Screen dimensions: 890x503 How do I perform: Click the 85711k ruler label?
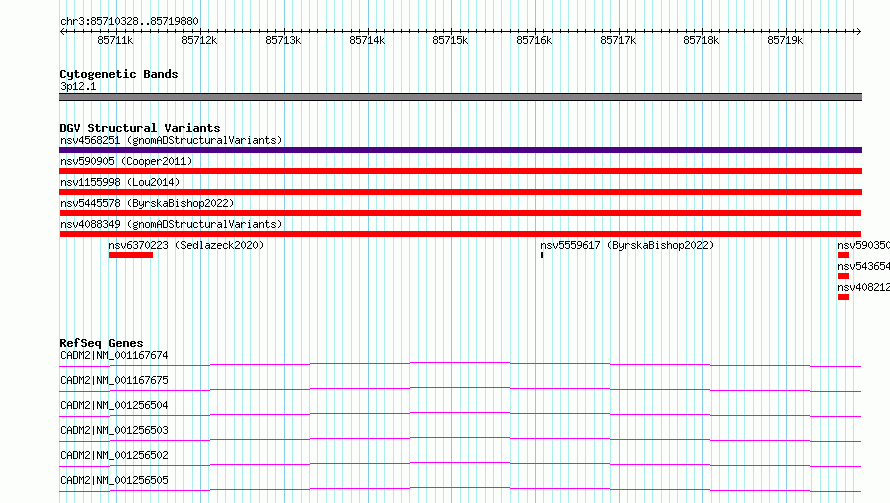(x=115, y=40)
